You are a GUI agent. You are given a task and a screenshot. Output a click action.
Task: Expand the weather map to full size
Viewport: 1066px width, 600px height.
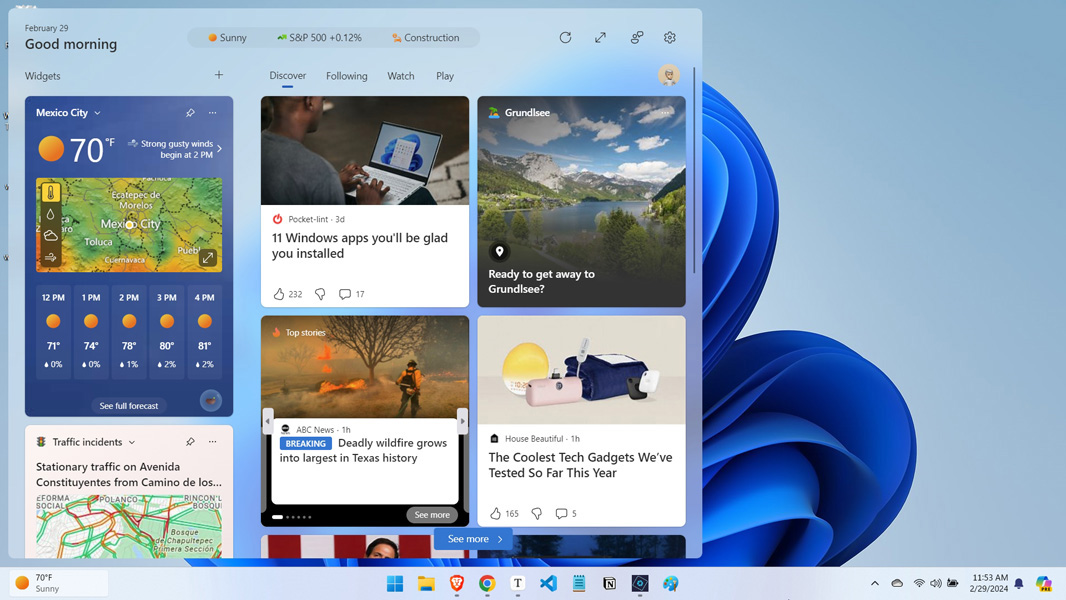[208, 258]
